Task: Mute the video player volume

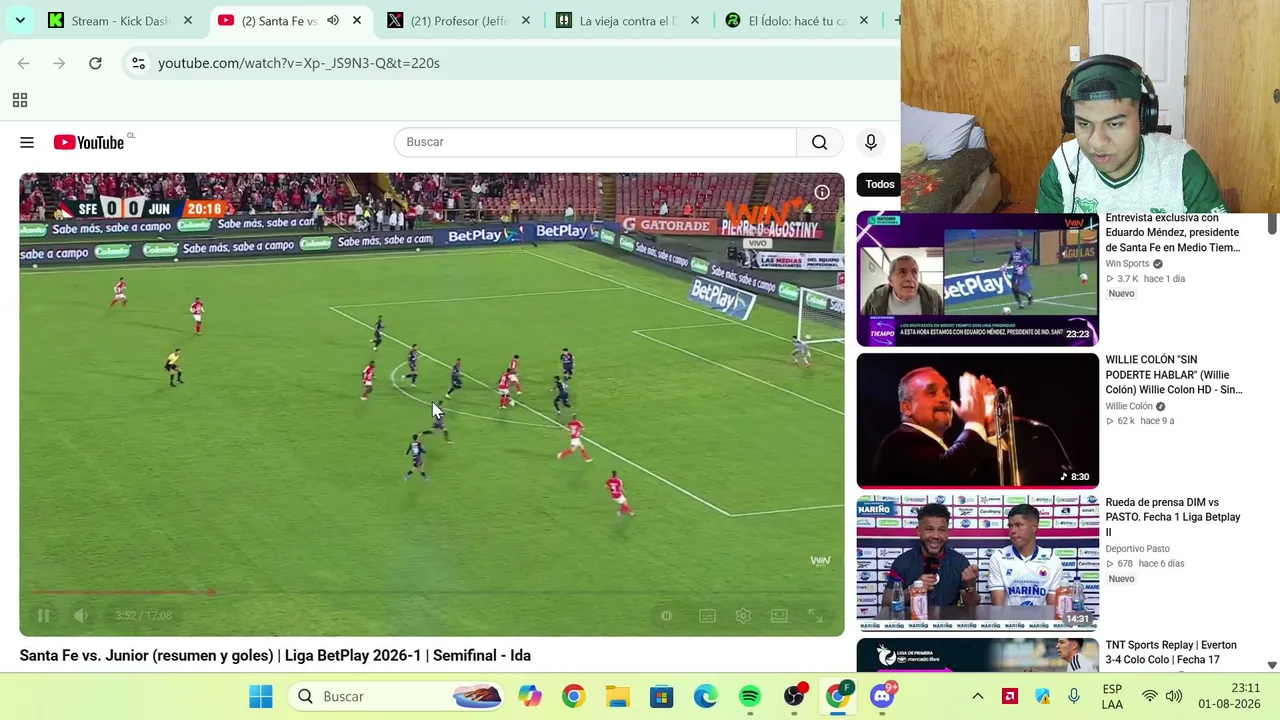Action: (x=82, y=616)
